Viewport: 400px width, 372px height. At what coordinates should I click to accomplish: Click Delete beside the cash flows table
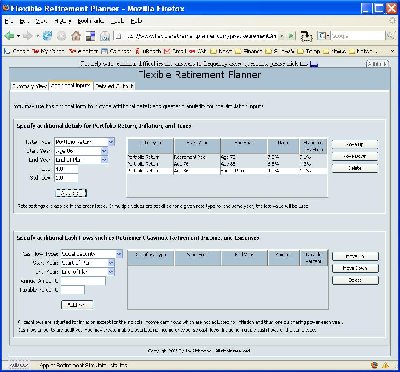355,280
